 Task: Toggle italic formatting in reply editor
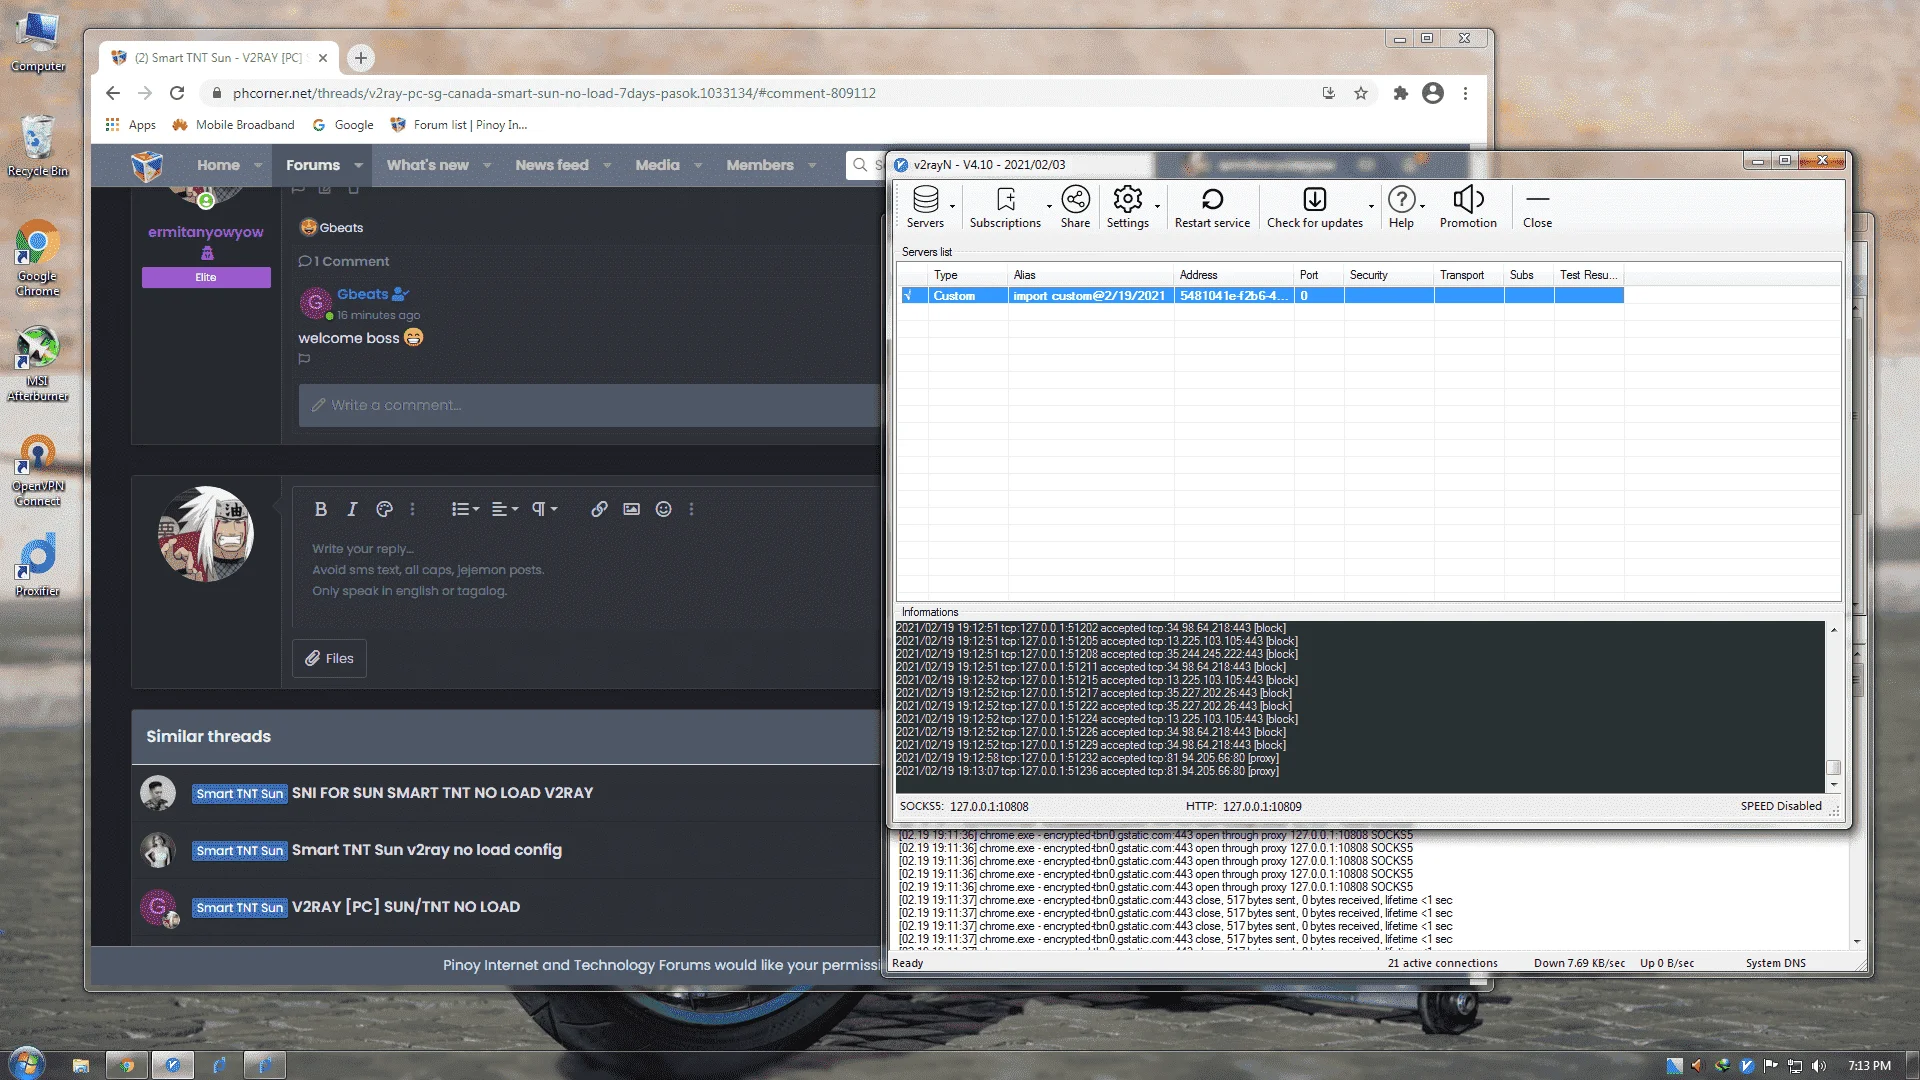(x=352, y=509)
